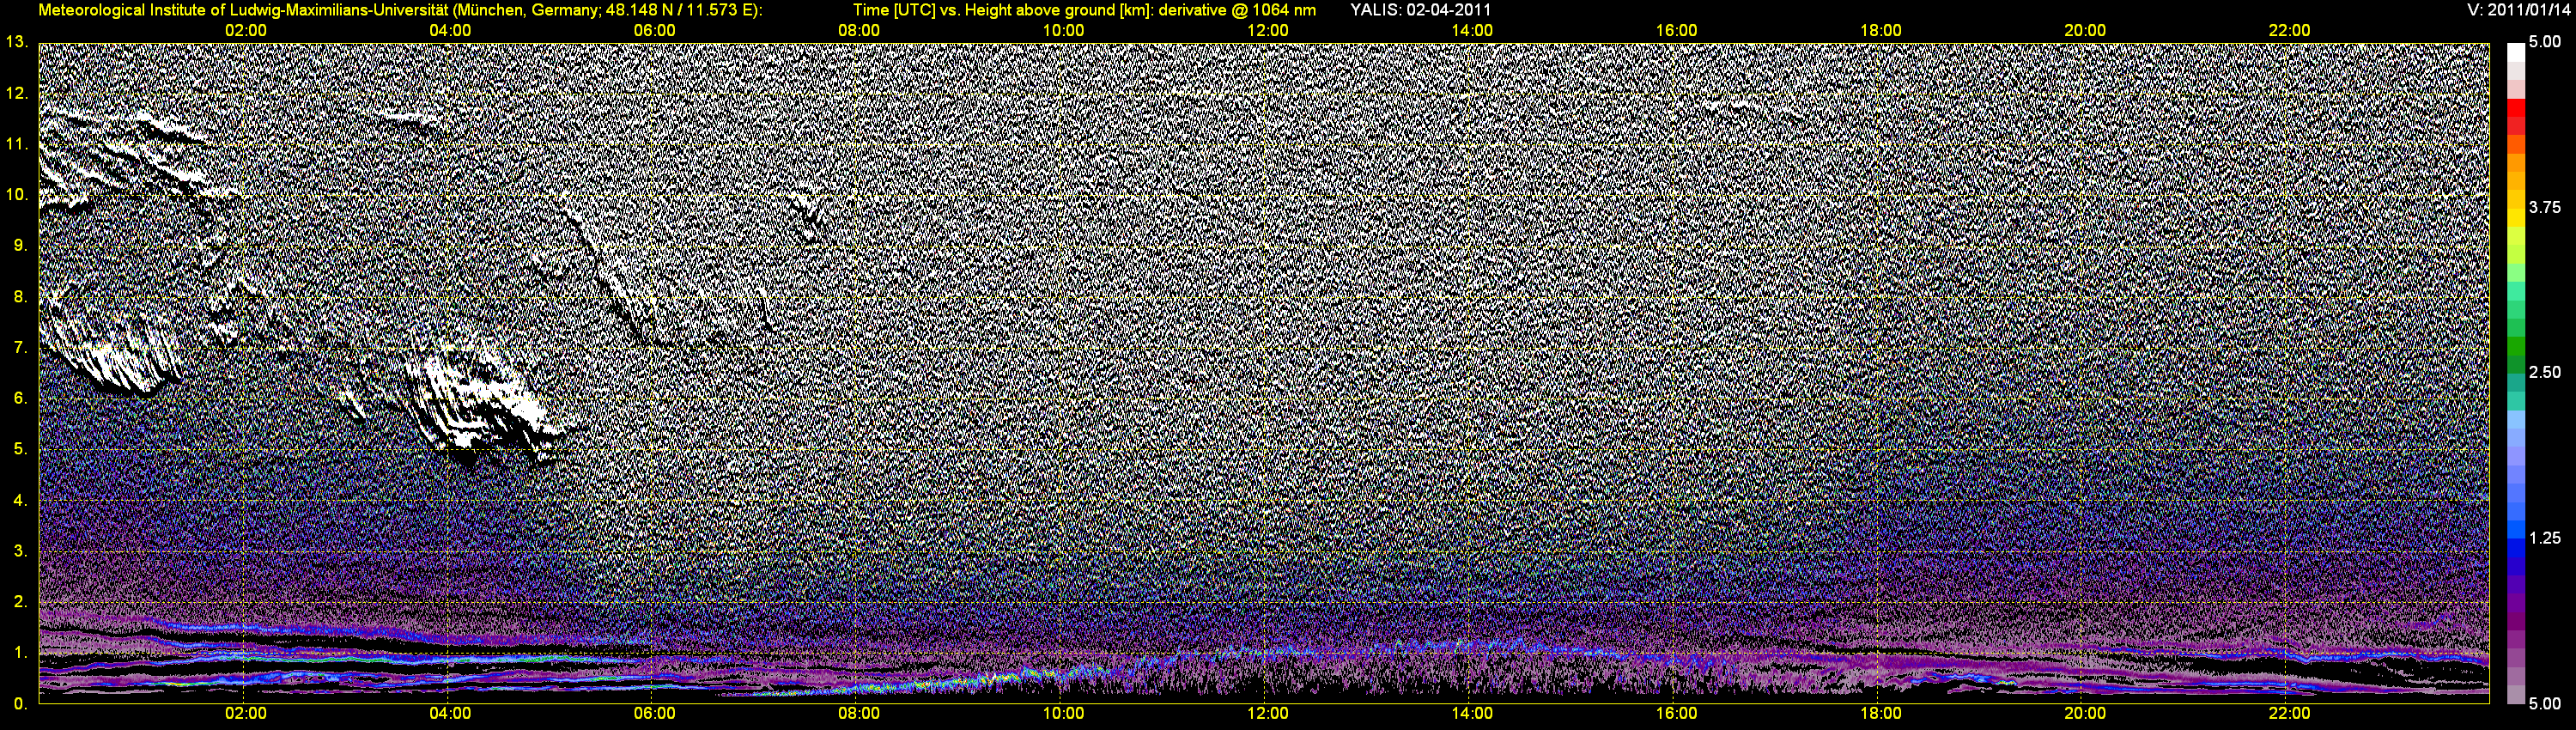Click the 8. height axis label
Screen dimensions: 2576x730
click(21, 297)
